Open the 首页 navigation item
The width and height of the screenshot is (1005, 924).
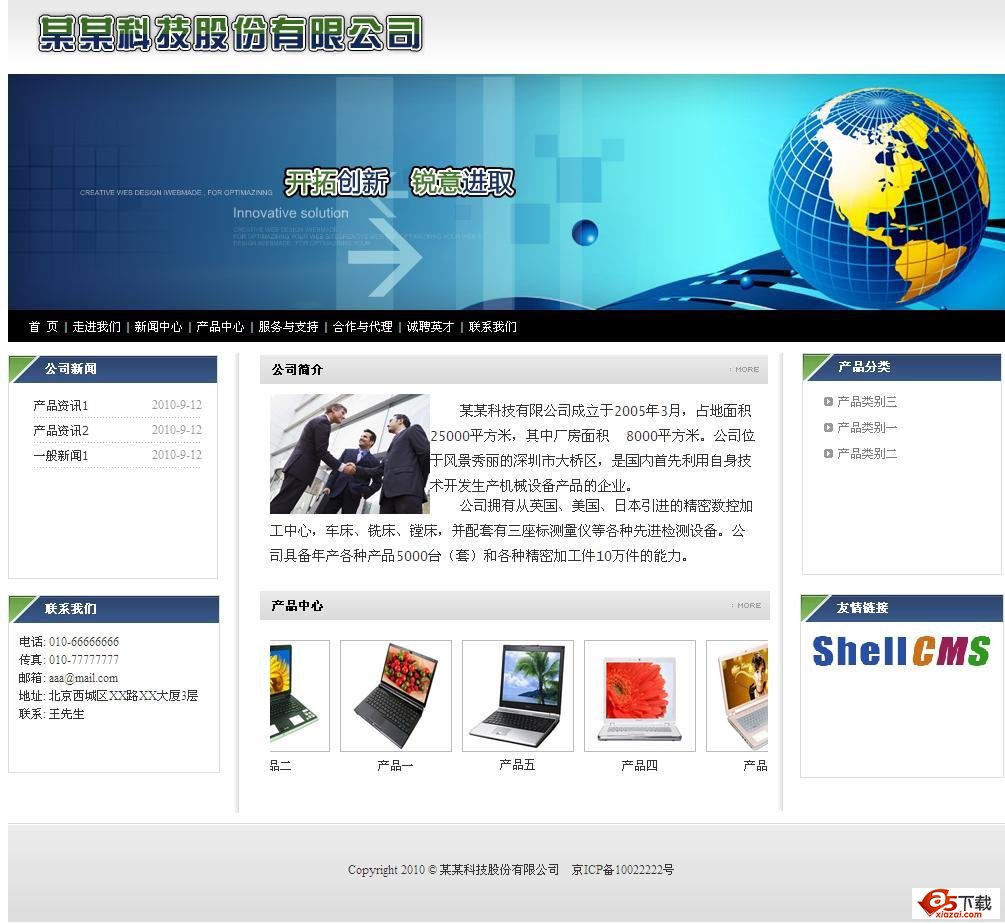coord(43,327)
